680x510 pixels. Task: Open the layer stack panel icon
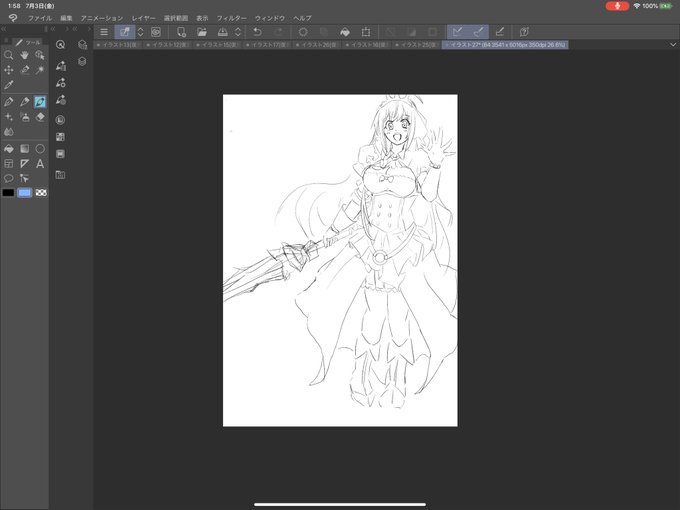pos(82,61)
